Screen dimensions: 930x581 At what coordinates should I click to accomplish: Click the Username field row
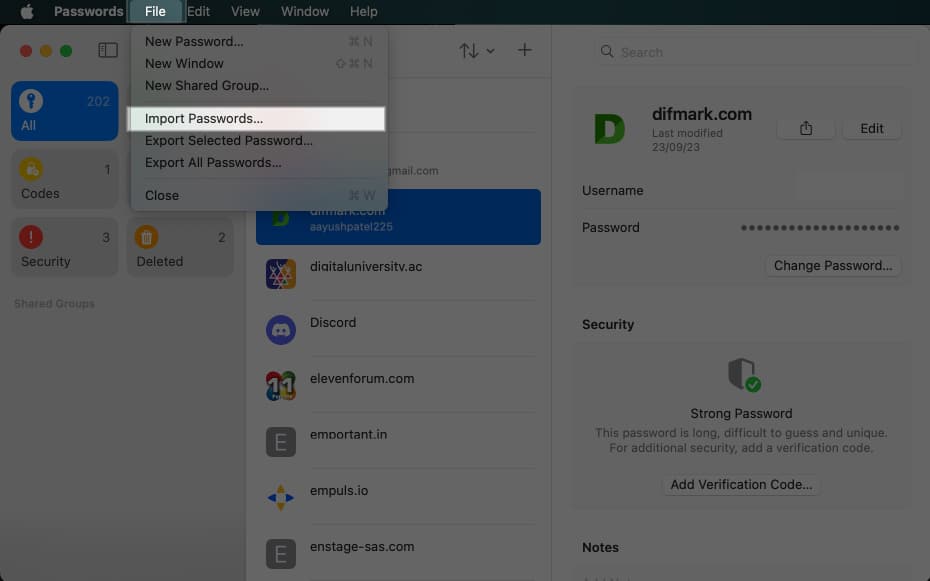[740, 190]
